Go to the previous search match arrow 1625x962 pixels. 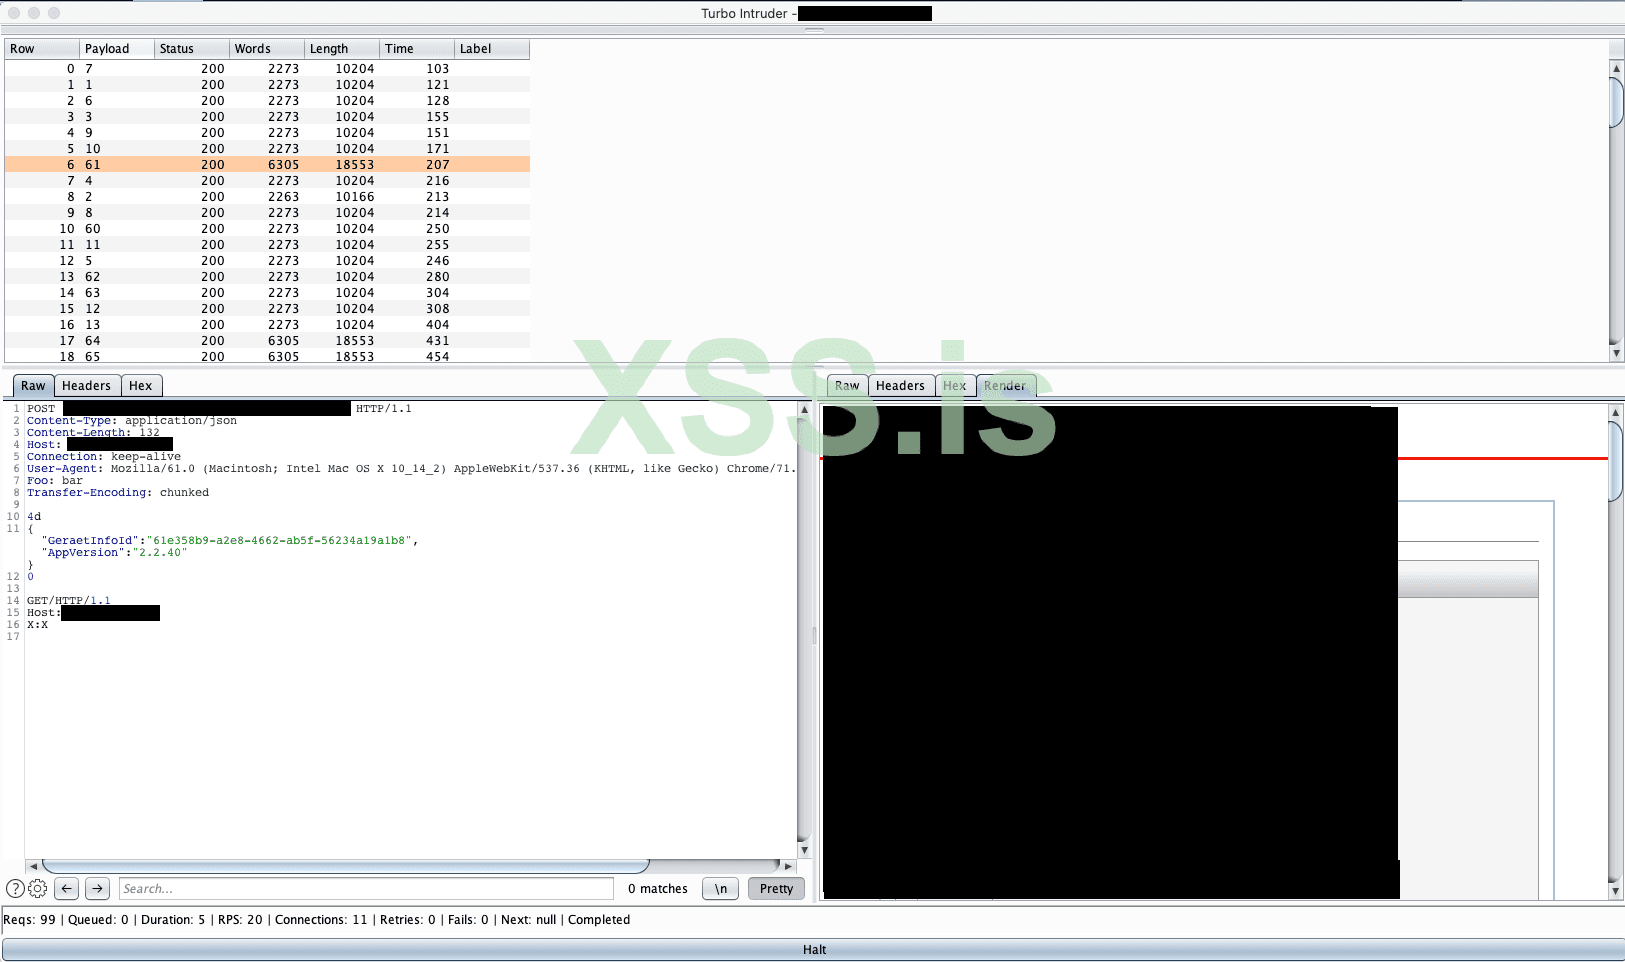[x=67, y=888]
